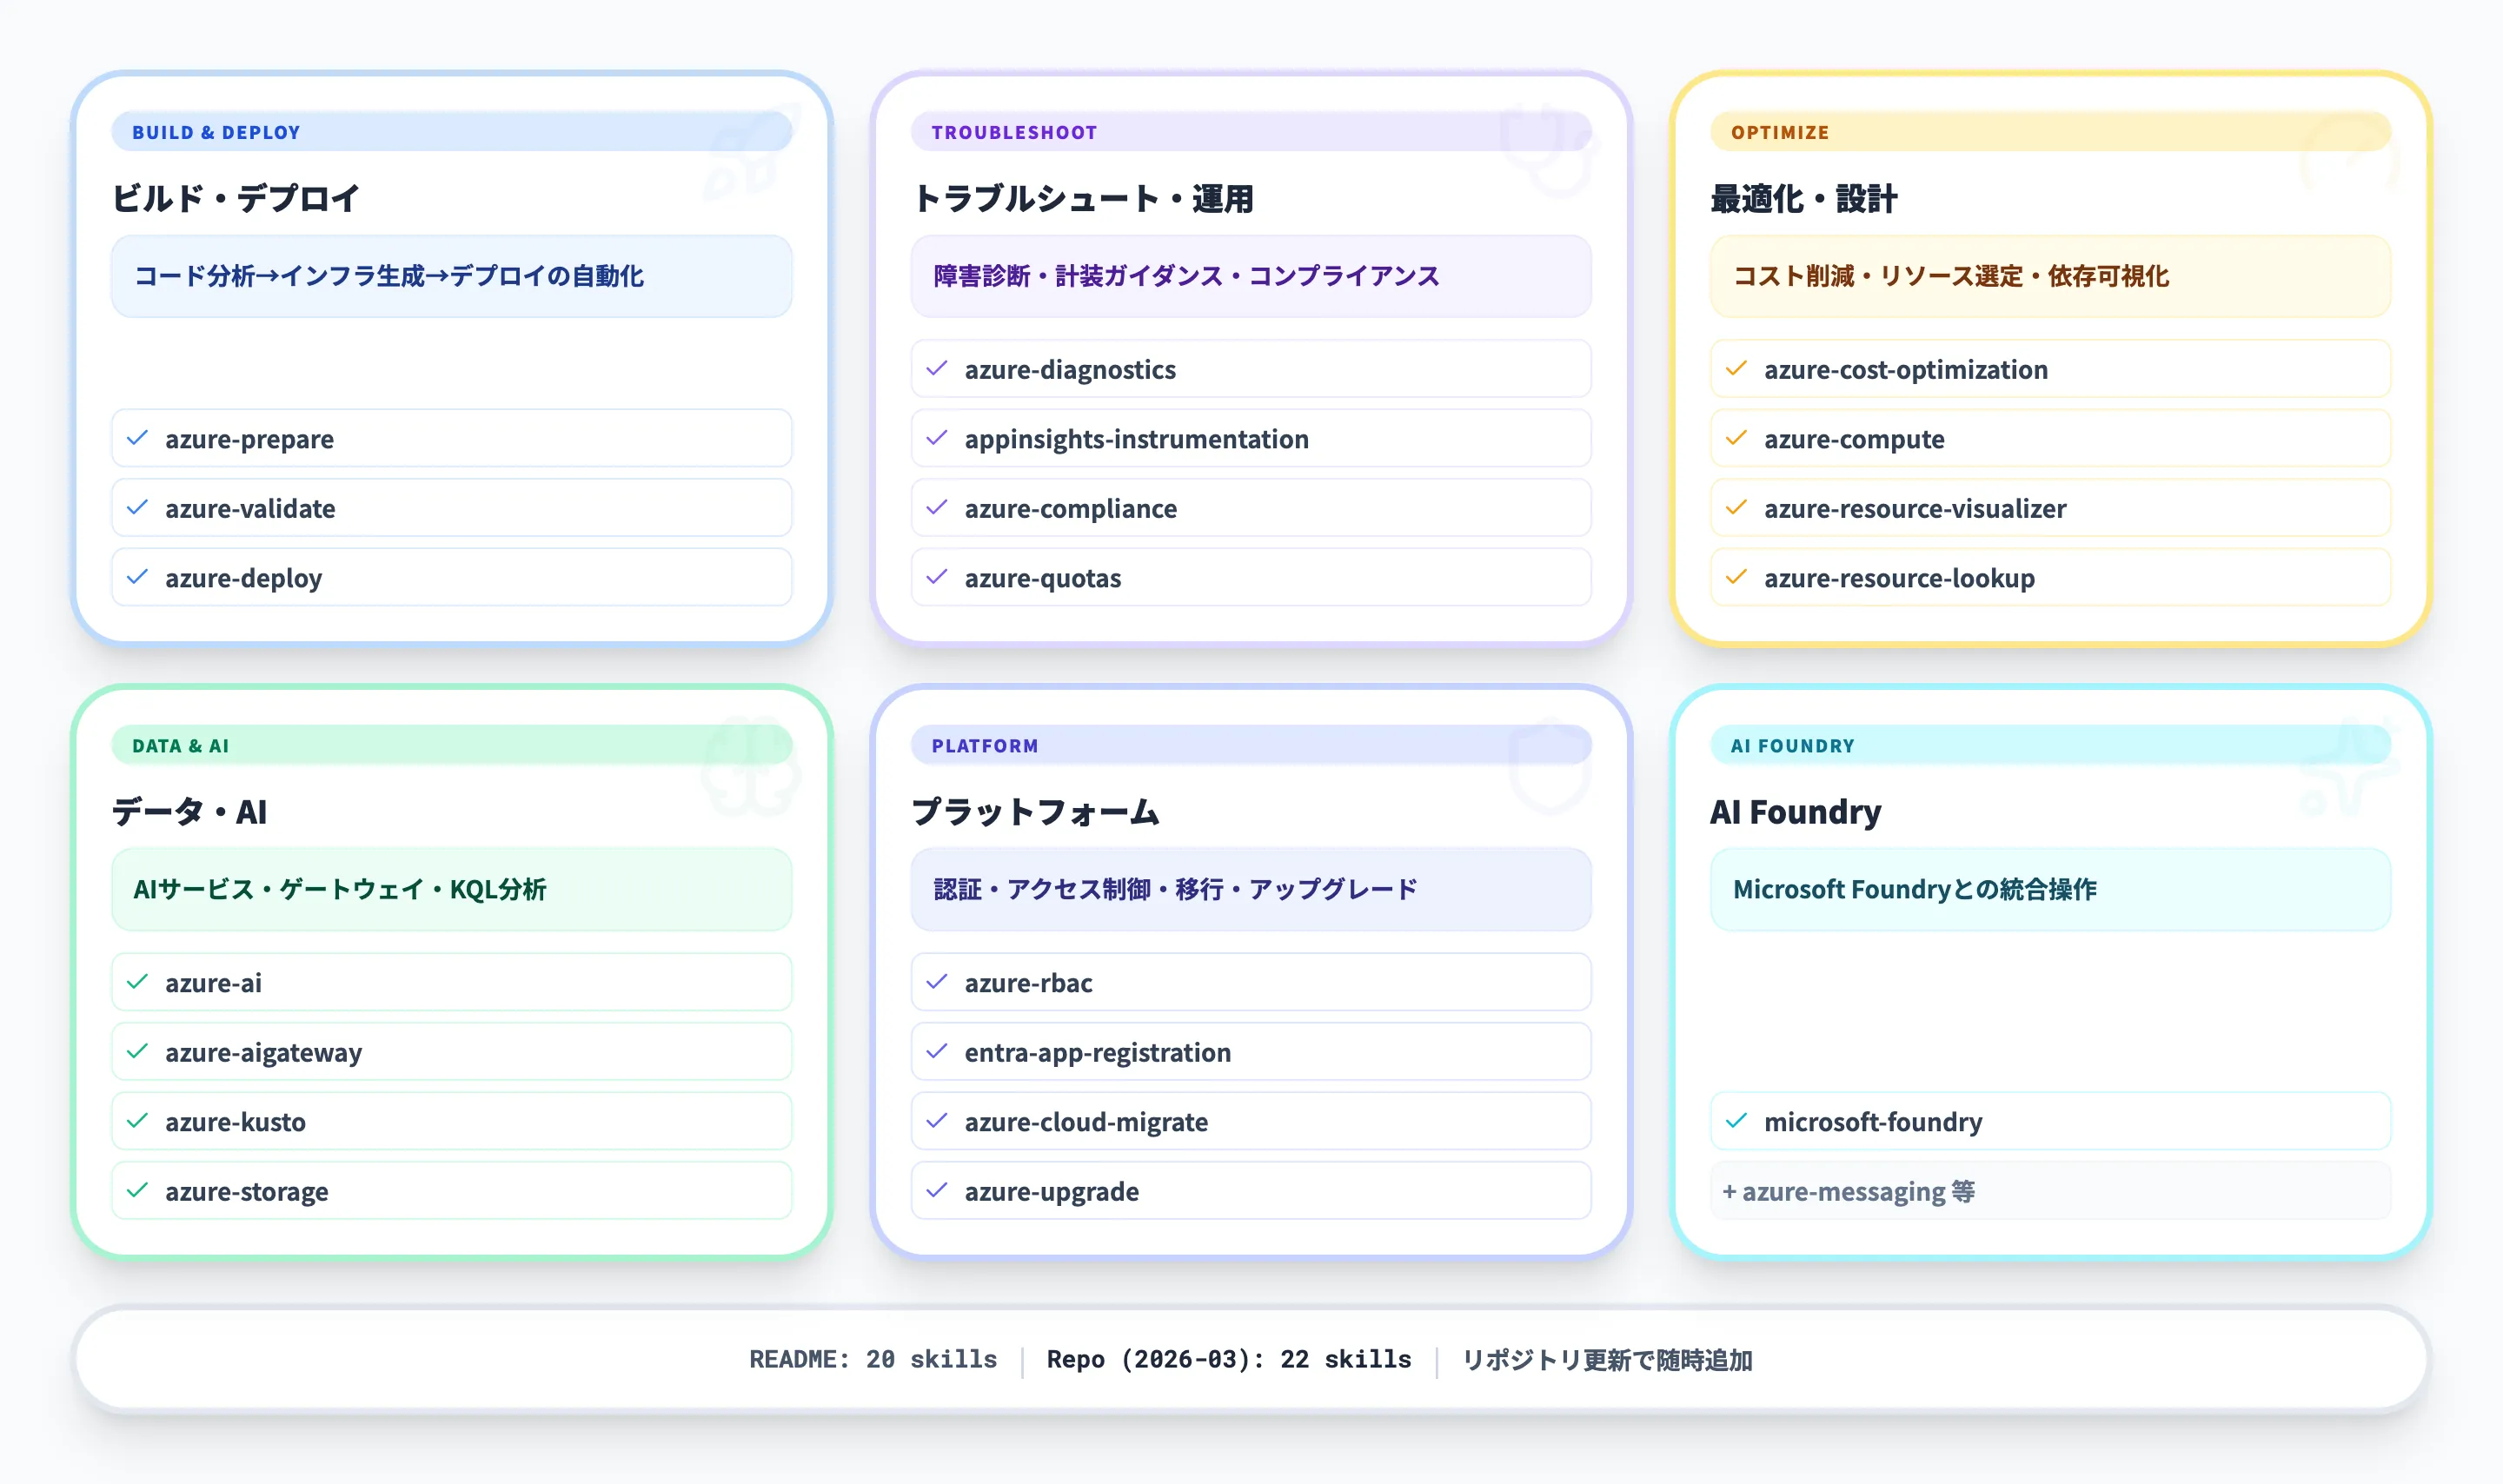
Task: Toggle the azure-diagnostics checkmark
Action: click(x=936, y=368)
